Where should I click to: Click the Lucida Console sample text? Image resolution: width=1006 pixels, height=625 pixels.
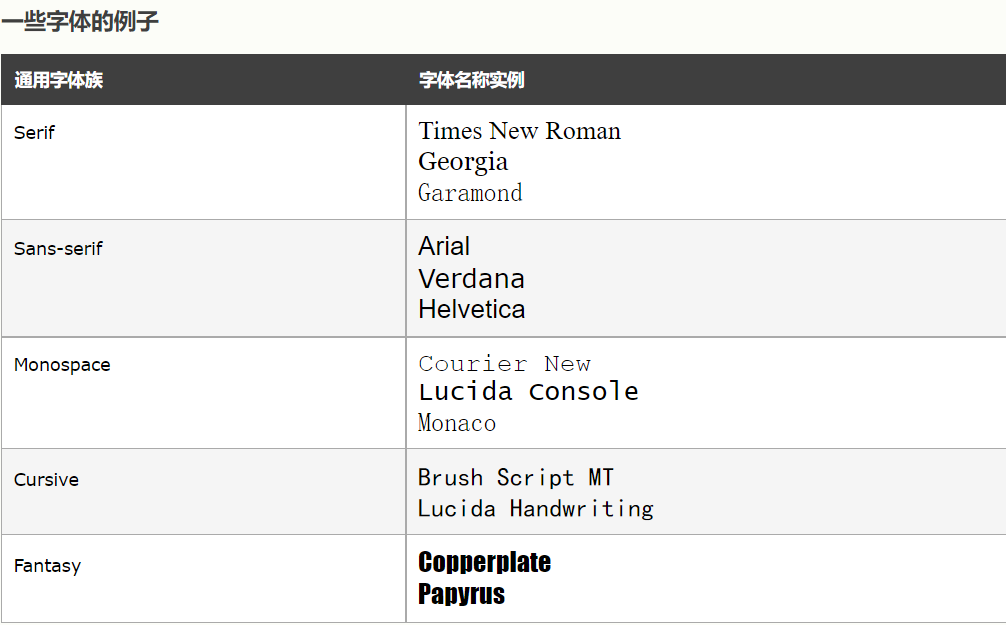pyautogui.click(x=528, y=391)
